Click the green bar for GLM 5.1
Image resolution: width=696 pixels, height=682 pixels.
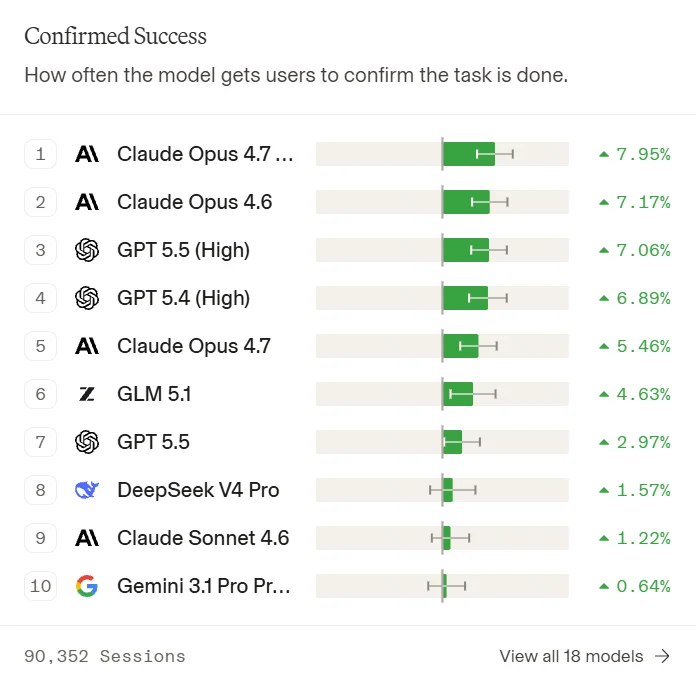pos(458,394)
